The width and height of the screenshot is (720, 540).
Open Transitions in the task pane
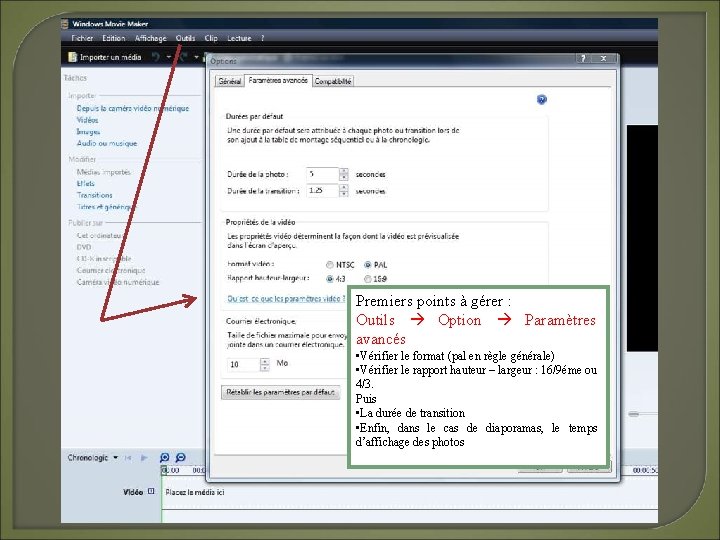(94, 195)
